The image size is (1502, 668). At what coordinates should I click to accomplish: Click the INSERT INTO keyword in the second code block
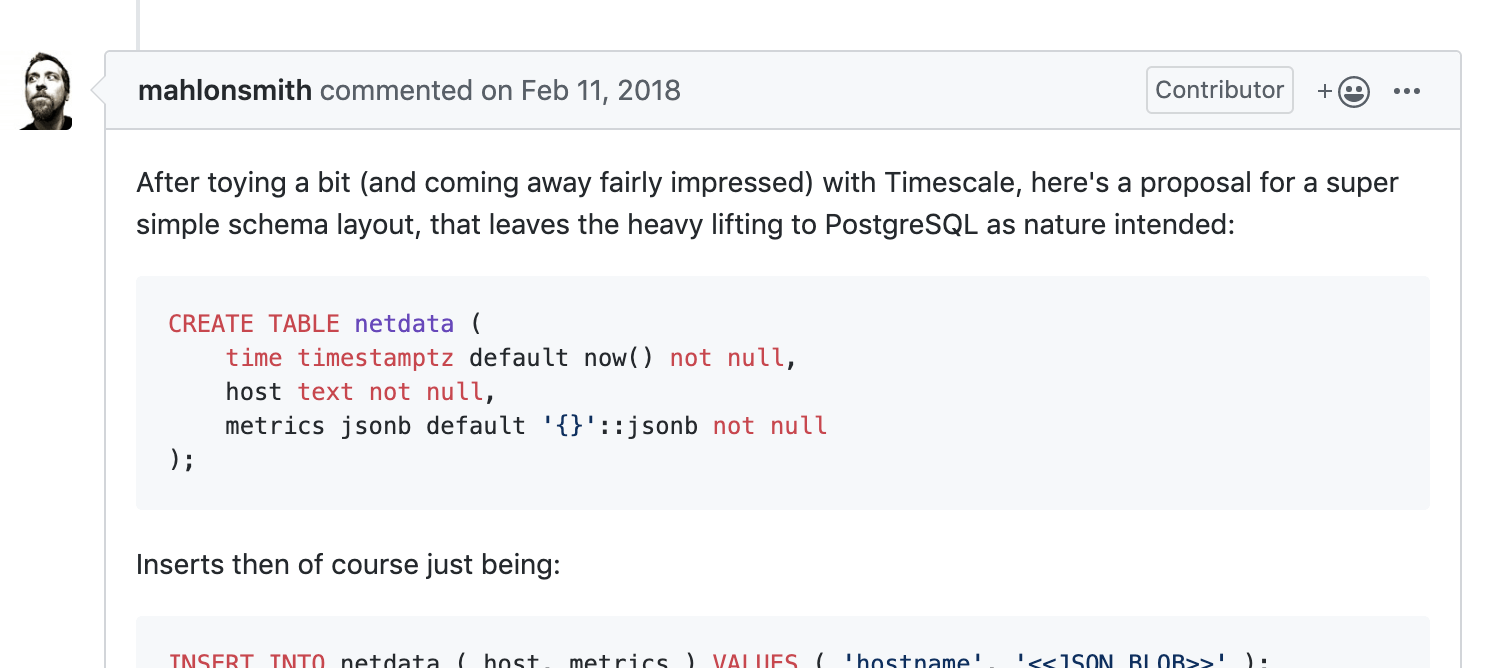[x=246, y=661]
